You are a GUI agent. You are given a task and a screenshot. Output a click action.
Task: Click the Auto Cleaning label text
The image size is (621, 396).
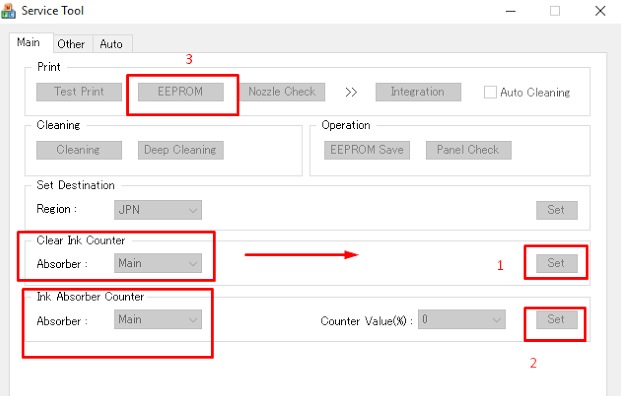point(535,93)
